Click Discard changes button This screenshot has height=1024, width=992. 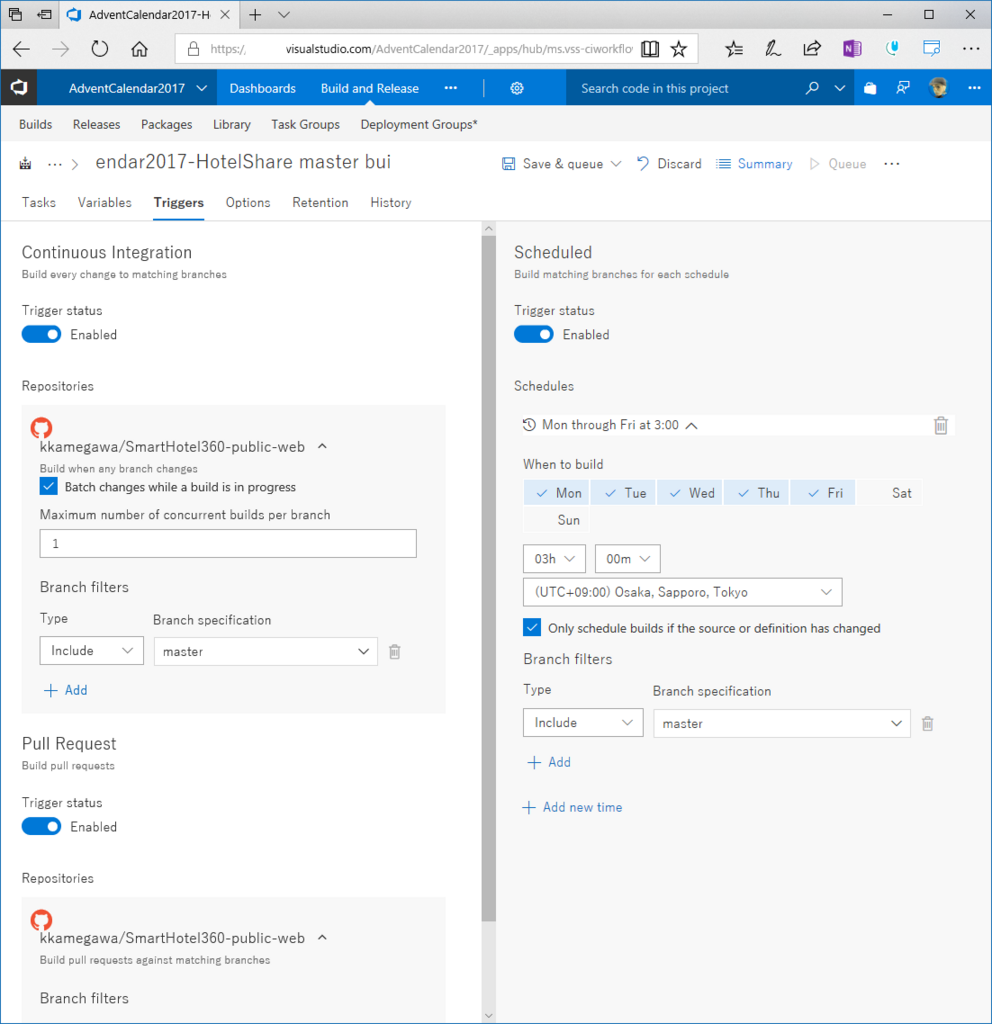pyautogui.click(x=669, y=164)
